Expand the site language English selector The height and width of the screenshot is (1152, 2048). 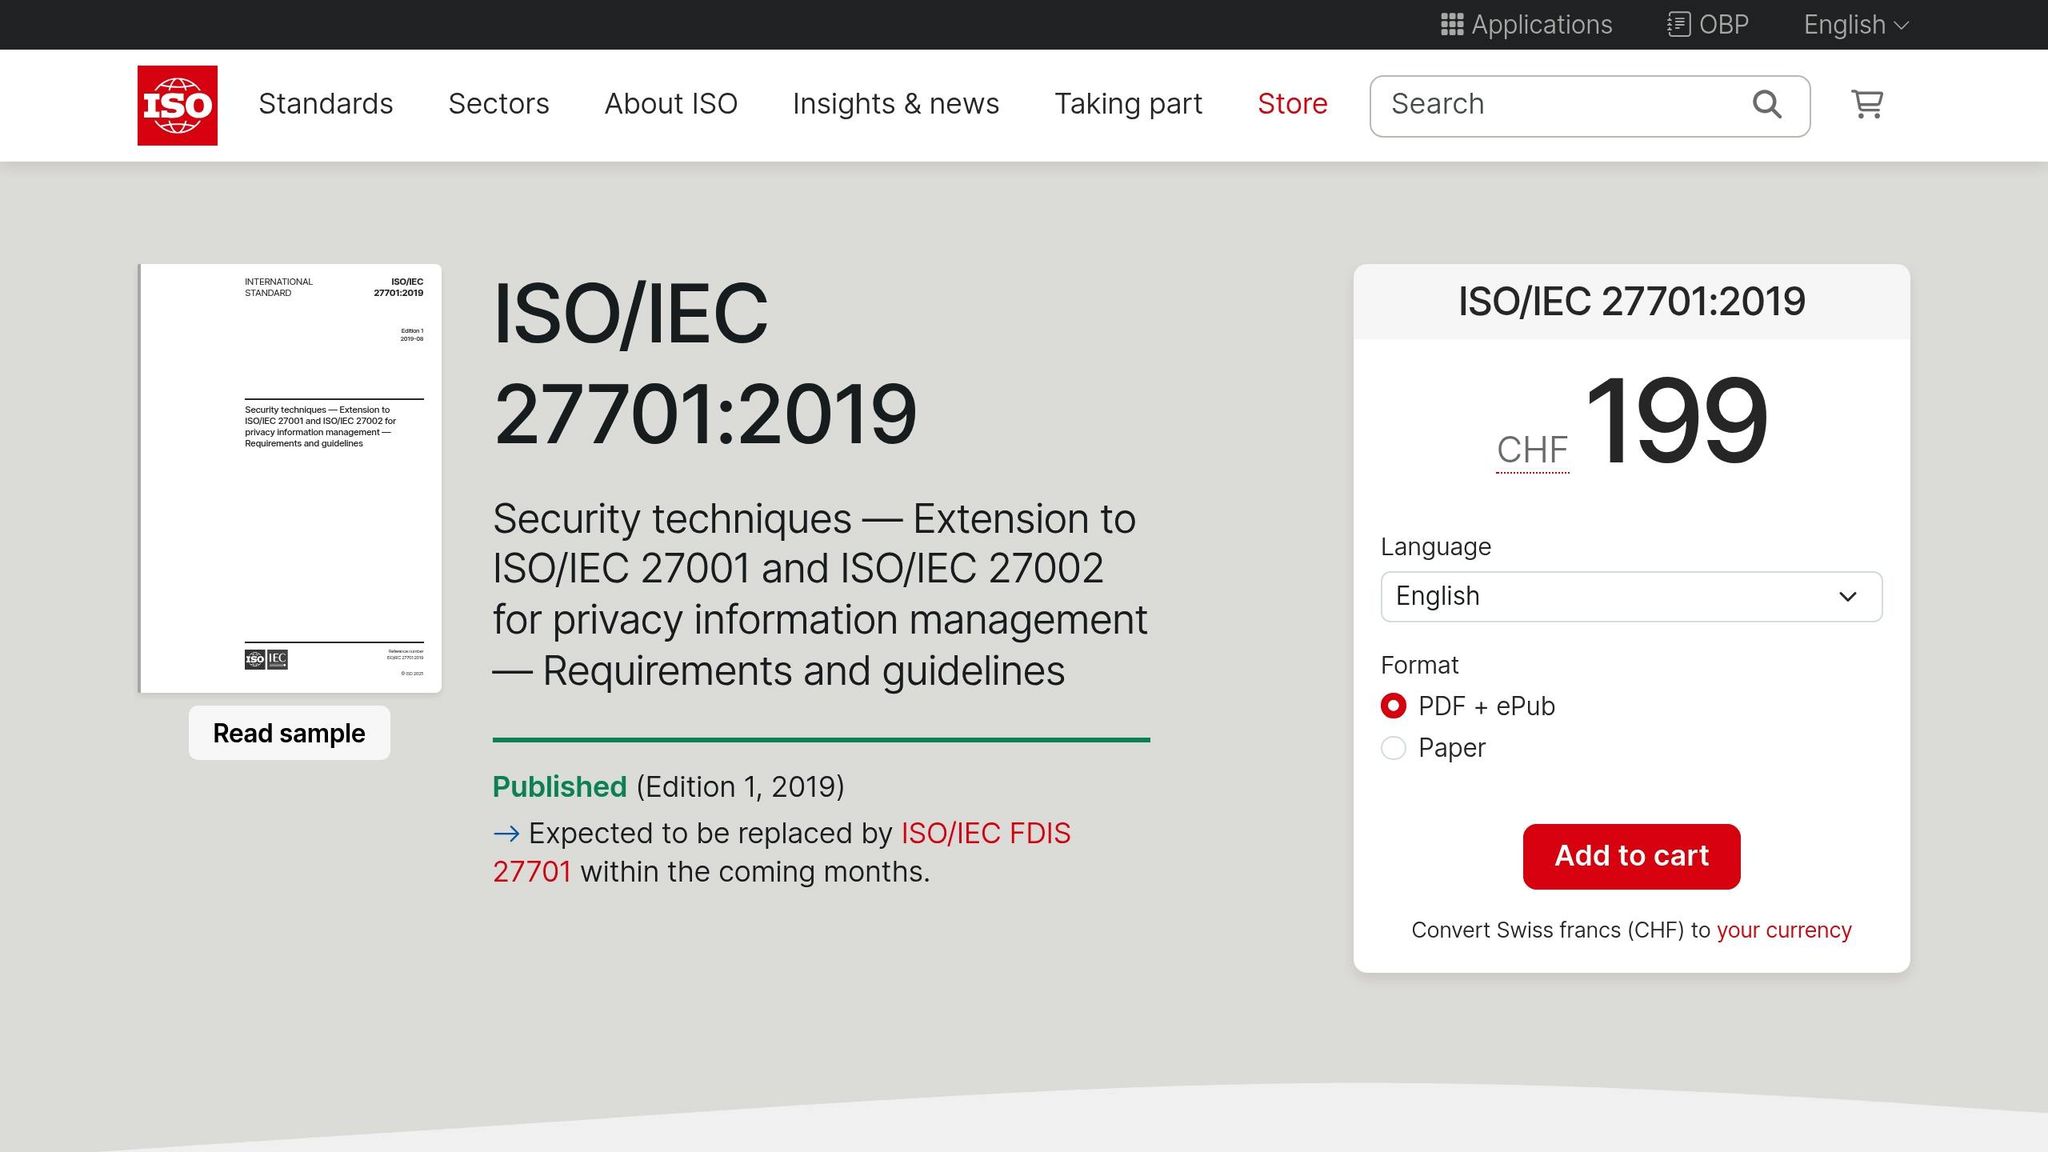click(x=1856, y=25)
